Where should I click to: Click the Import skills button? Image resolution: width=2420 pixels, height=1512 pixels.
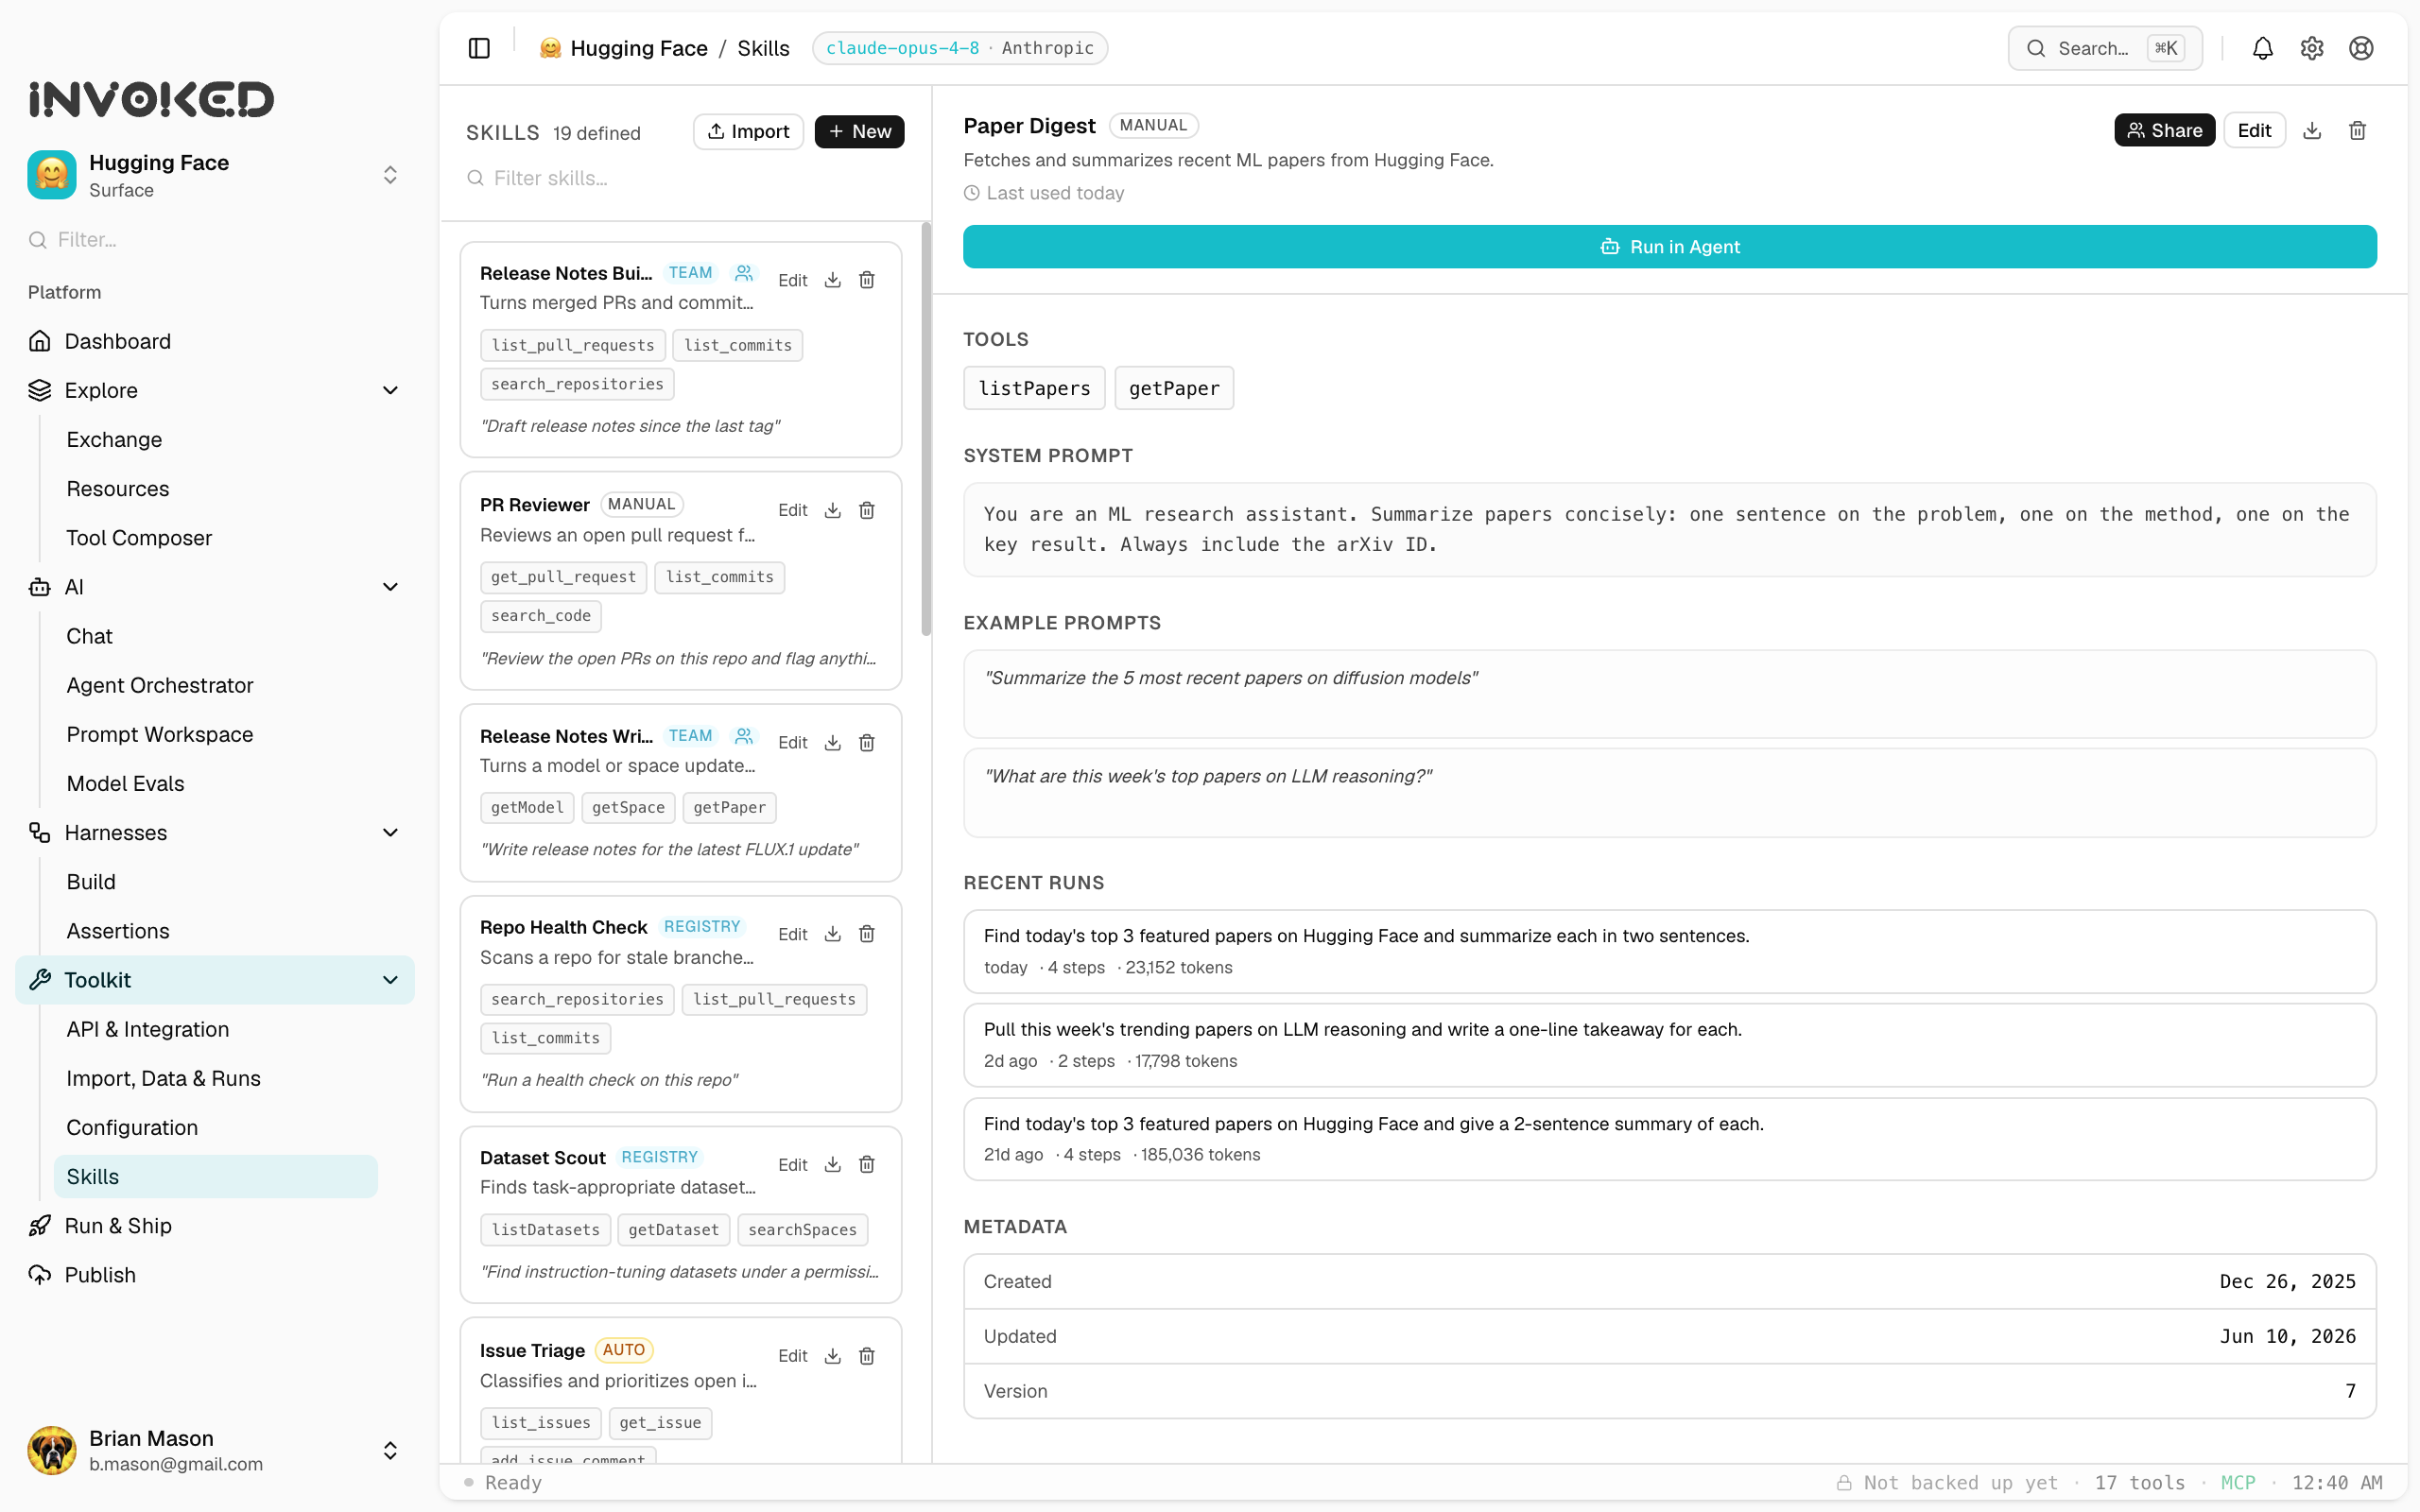pos(748,131)
